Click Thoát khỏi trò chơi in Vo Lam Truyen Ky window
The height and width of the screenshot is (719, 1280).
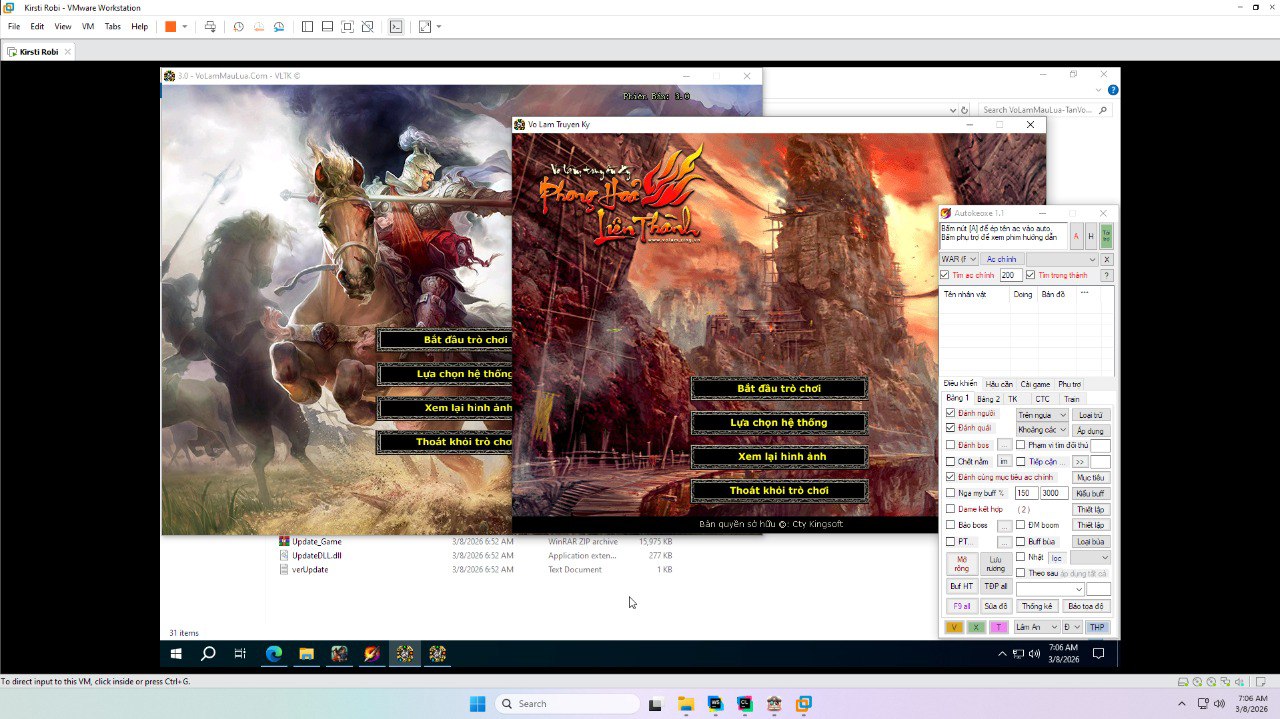point(779,490)
